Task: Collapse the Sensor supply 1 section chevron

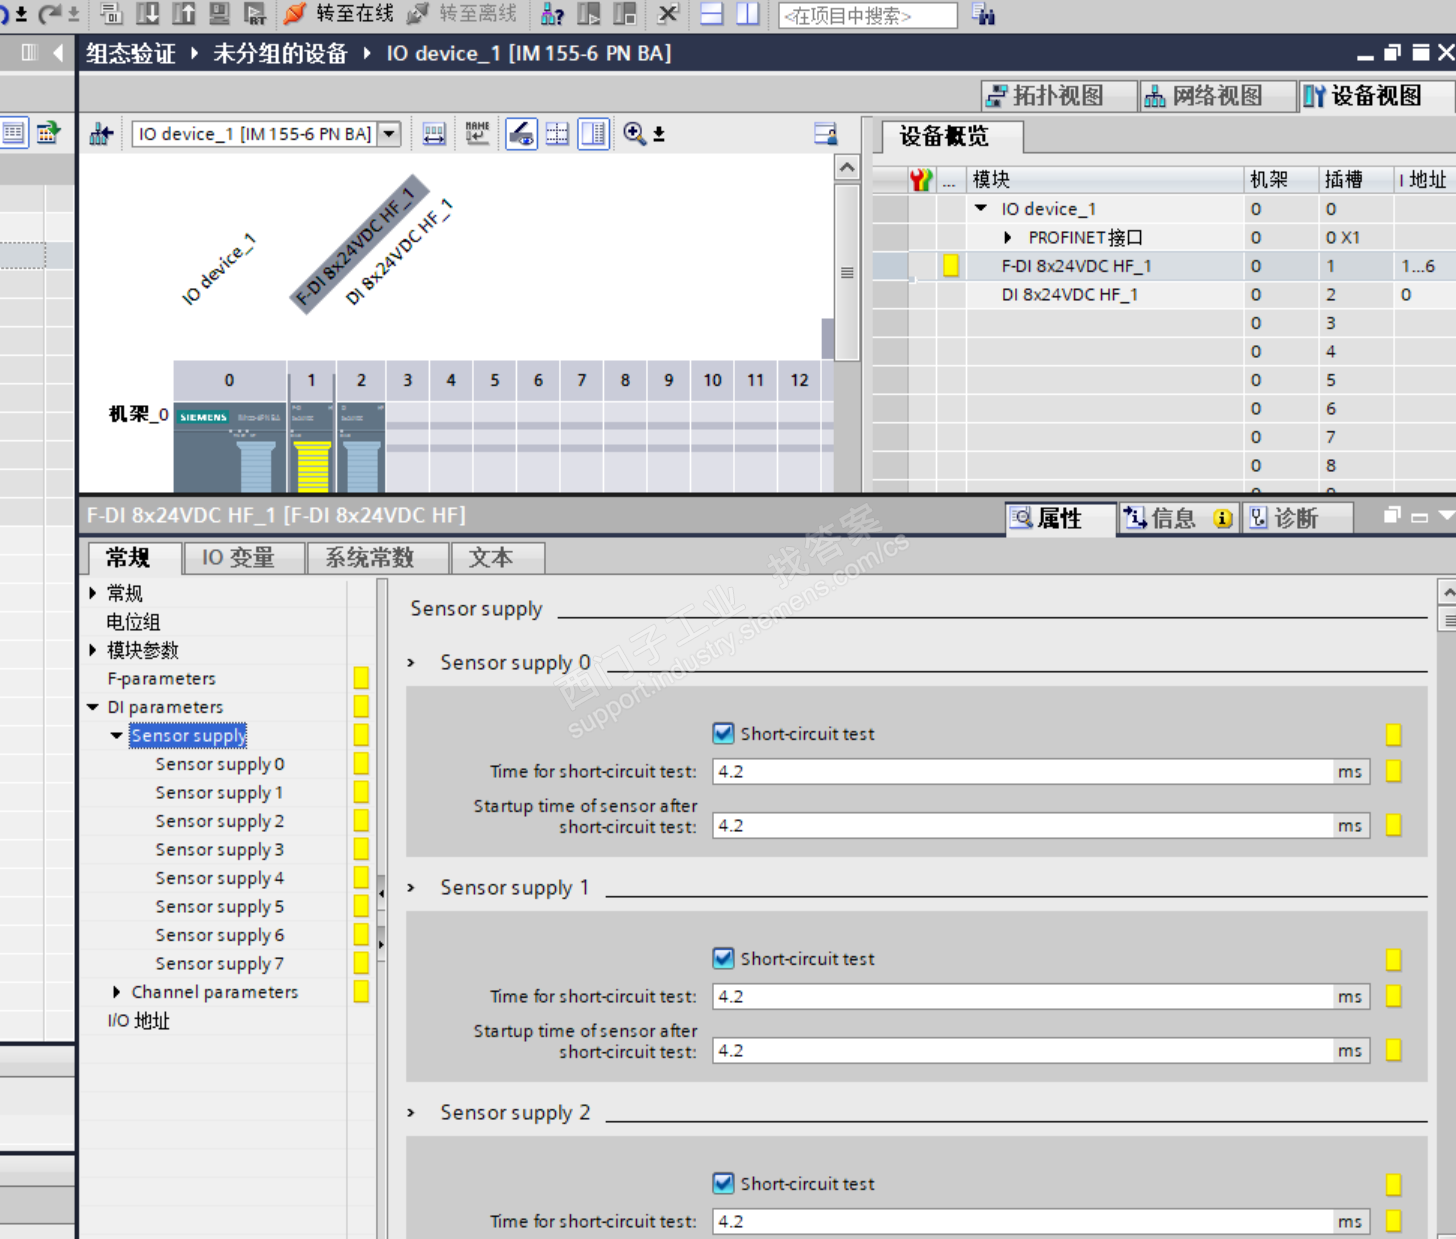Action: click(x=411, y=888)
